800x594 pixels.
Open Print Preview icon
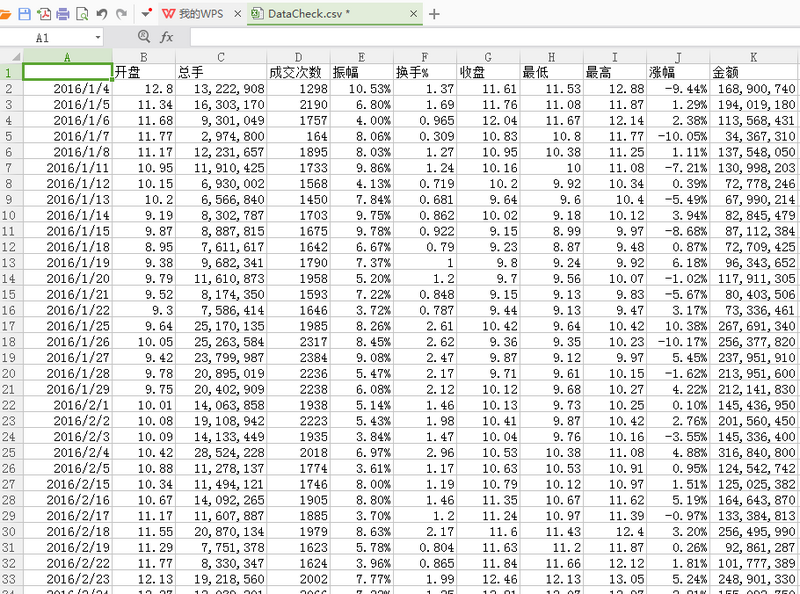[x=82, y=14]
